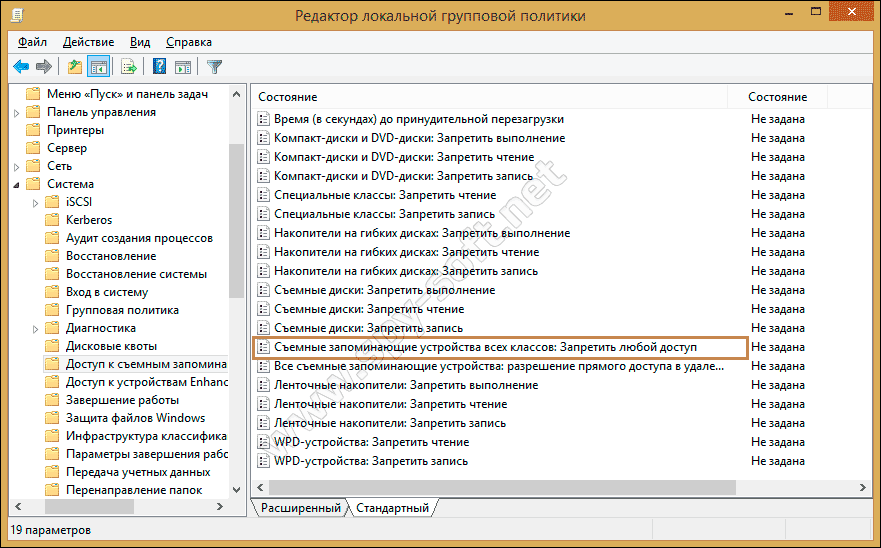Click the Export list toolbar icon
The height and width of the screenshot is (548, 881).
128,67
